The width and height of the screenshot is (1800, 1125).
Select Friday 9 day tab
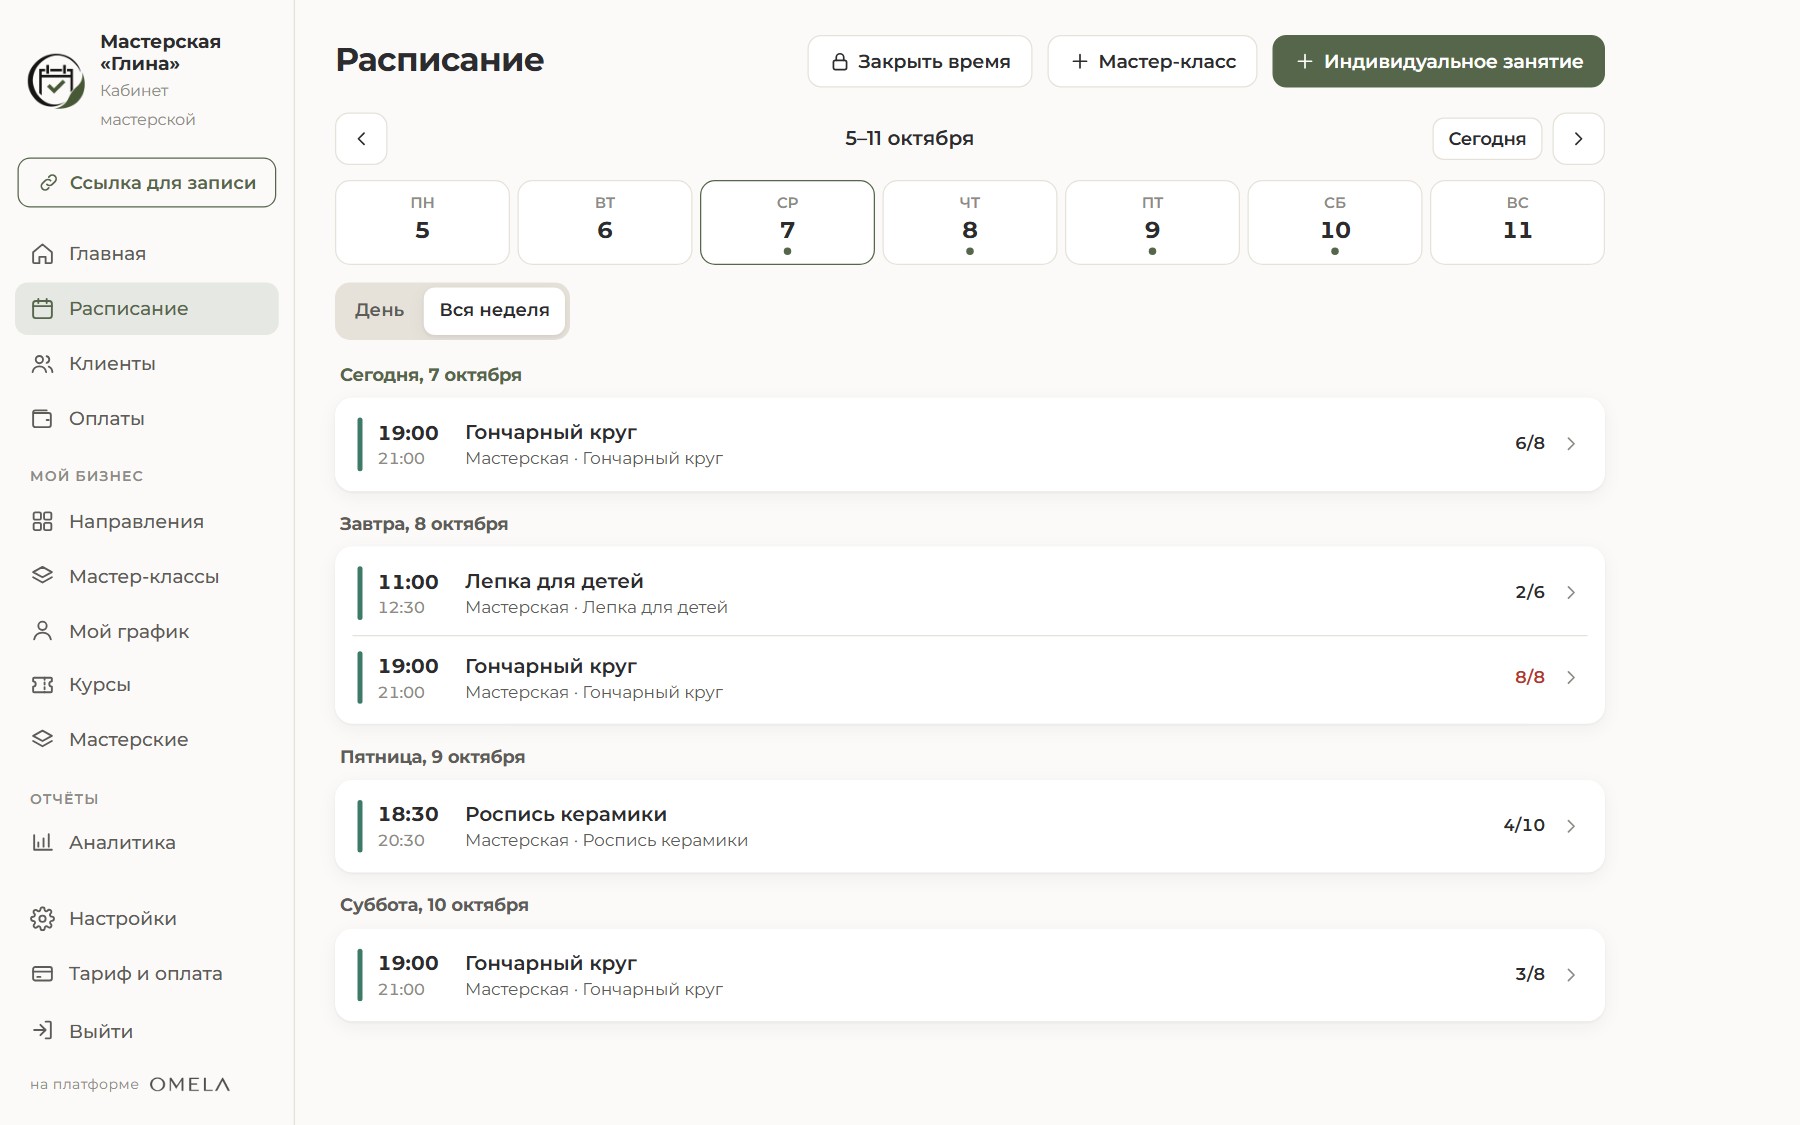click(1152, 222)
